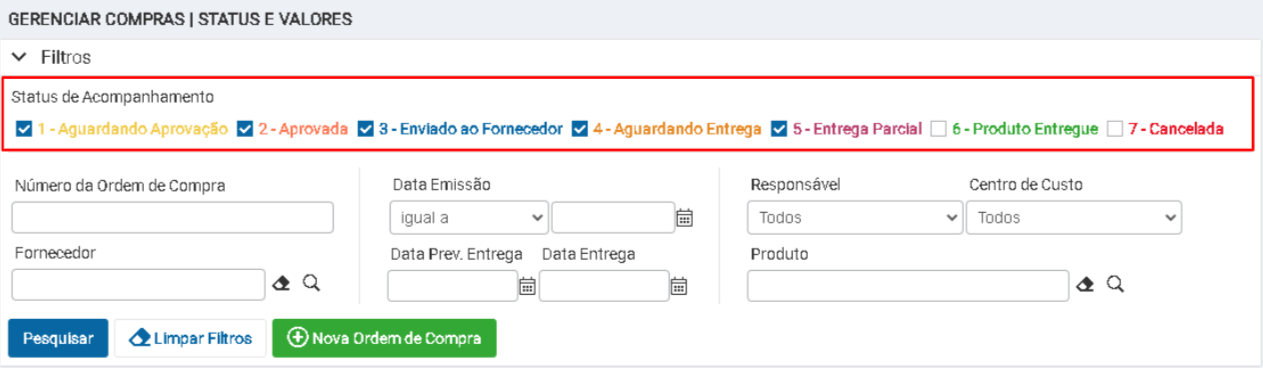Viewport: 1263px width, 369px height.
Task: Open the Data Emissão calendar picker
Action: point(685,218)
